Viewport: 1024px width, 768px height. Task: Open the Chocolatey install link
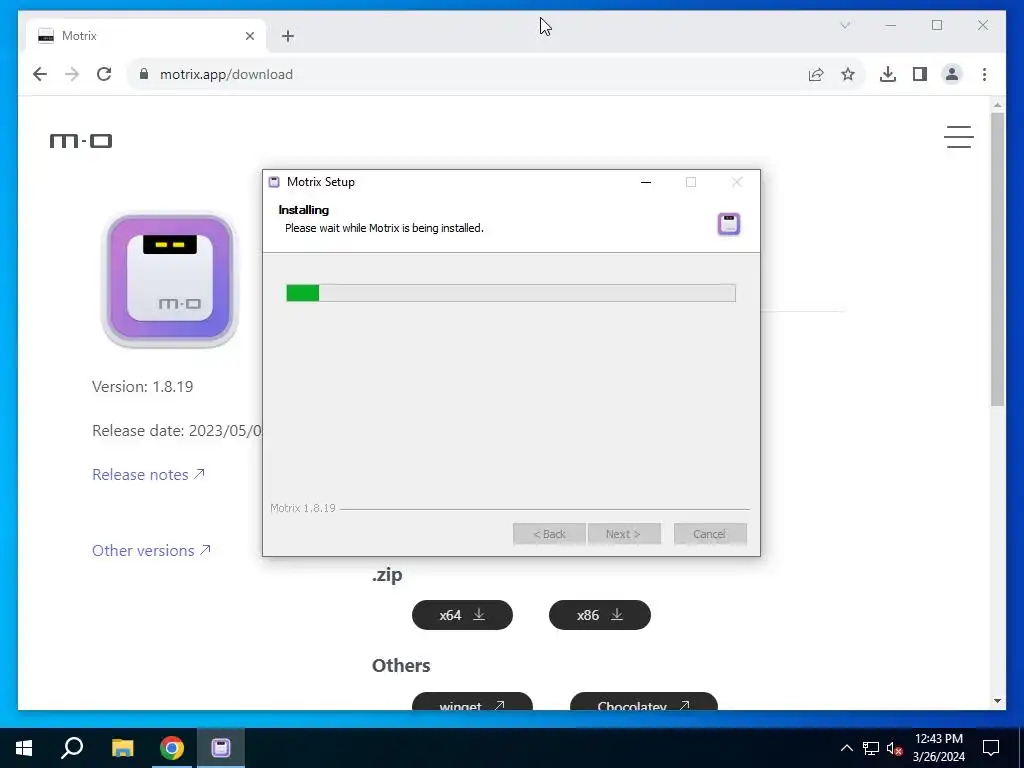(643, 701)
